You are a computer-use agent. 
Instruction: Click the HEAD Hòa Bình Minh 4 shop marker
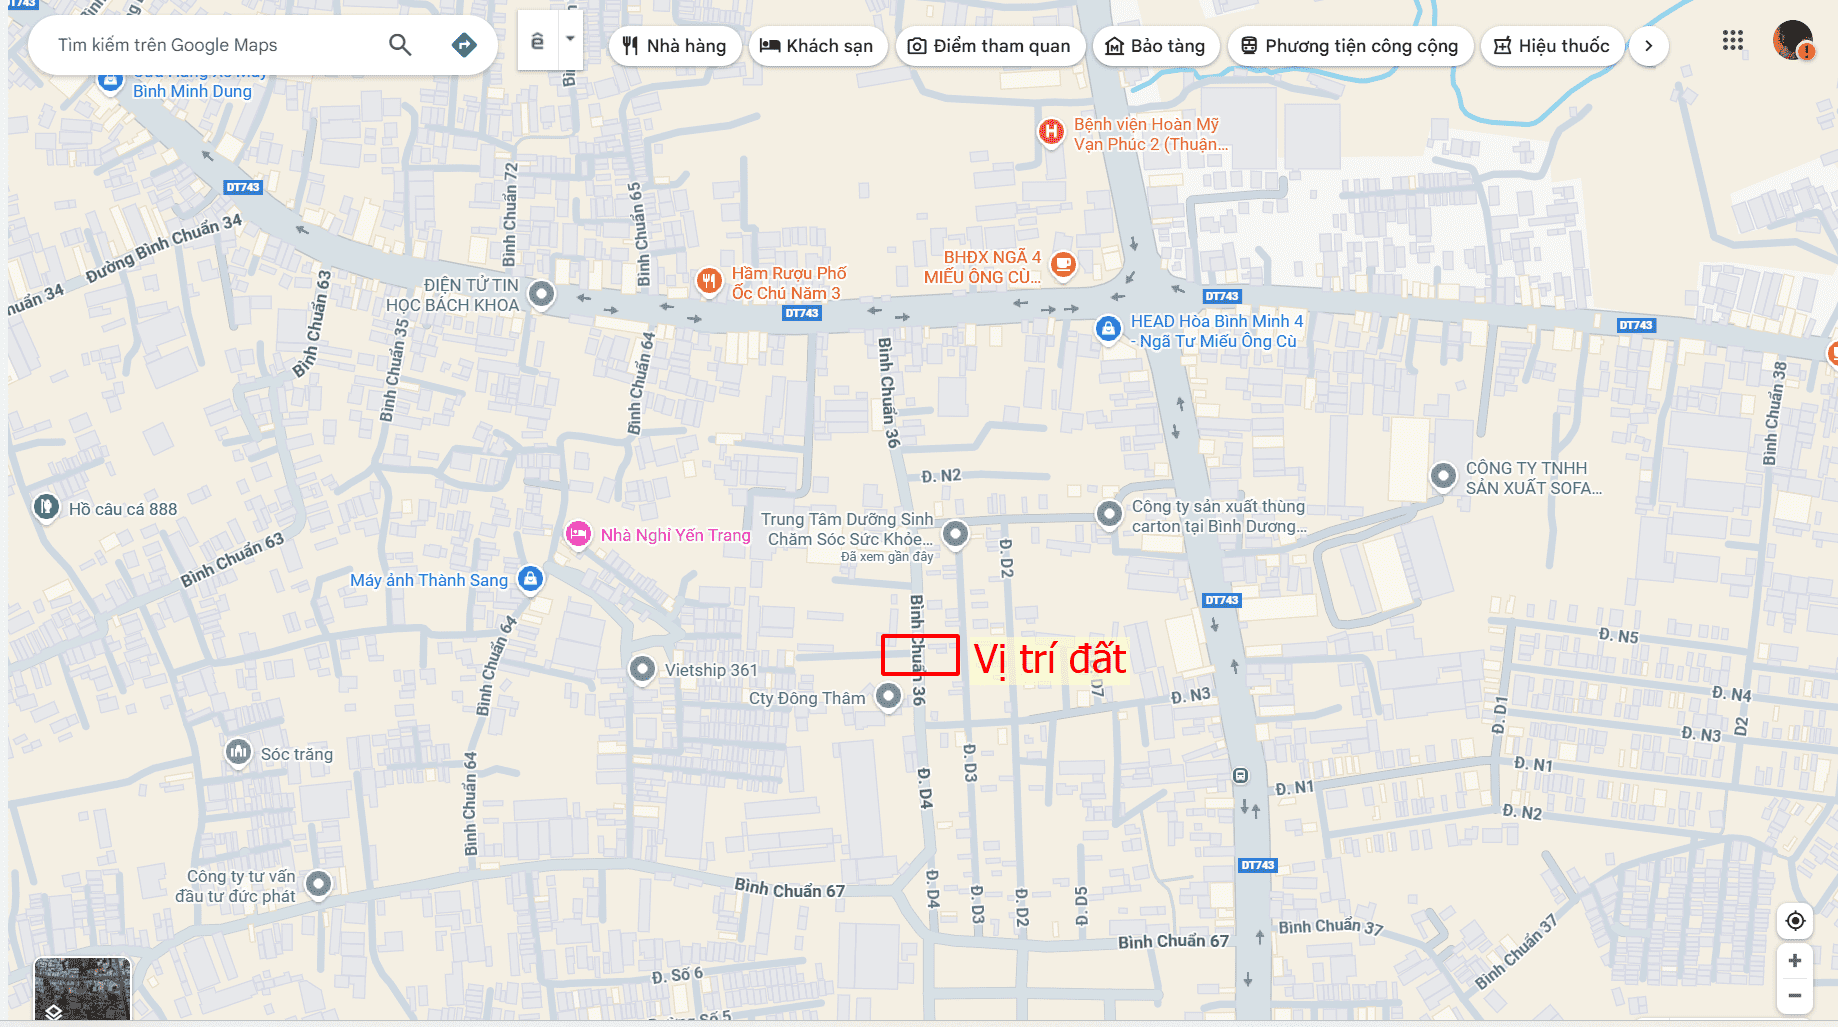point(1108,328)
